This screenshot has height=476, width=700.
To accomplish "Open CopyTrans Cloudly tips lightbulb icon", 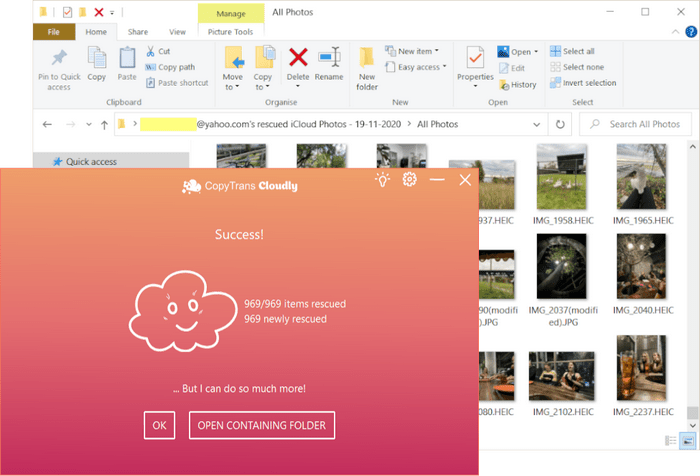I will pos(383,180).
